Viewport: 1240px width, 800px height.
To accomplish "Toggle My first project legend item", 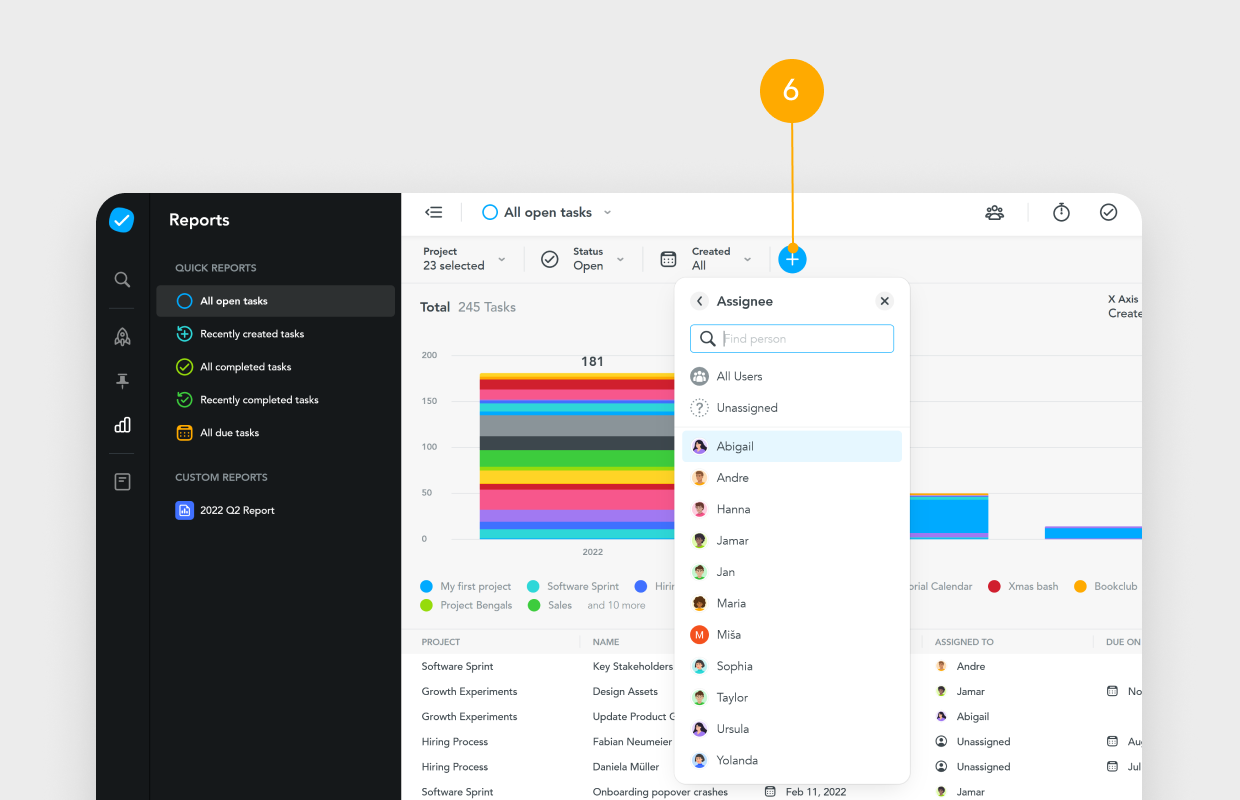I will point(466,586).
